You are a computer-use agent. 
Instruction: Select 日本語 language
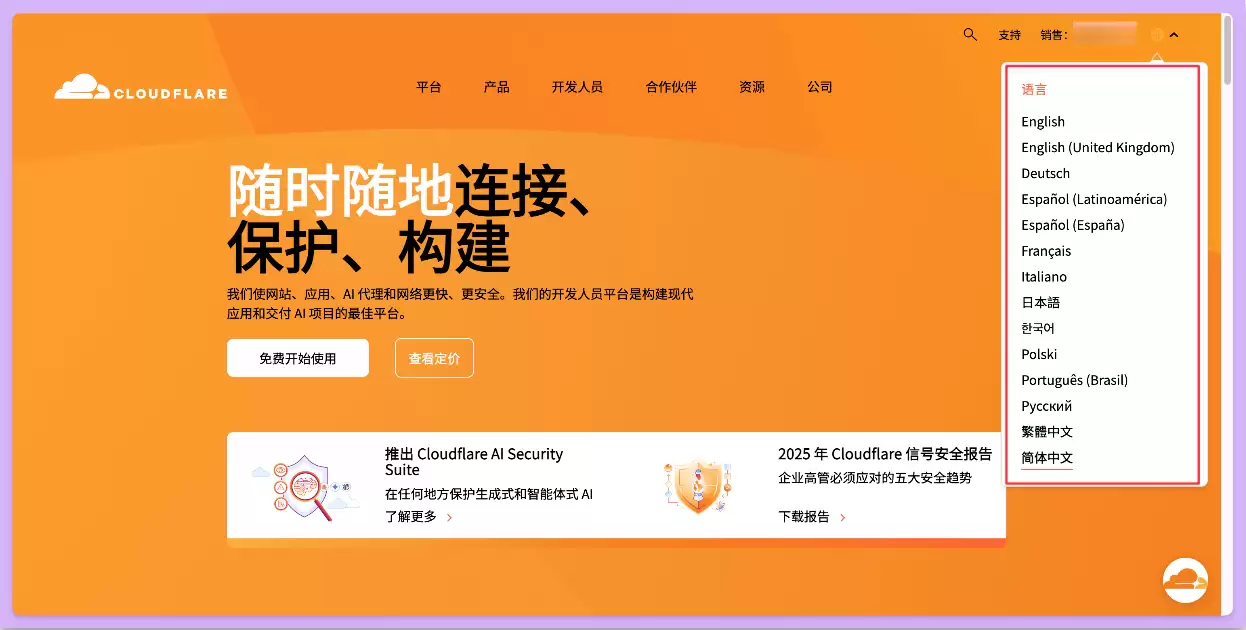pos(1040,303)
